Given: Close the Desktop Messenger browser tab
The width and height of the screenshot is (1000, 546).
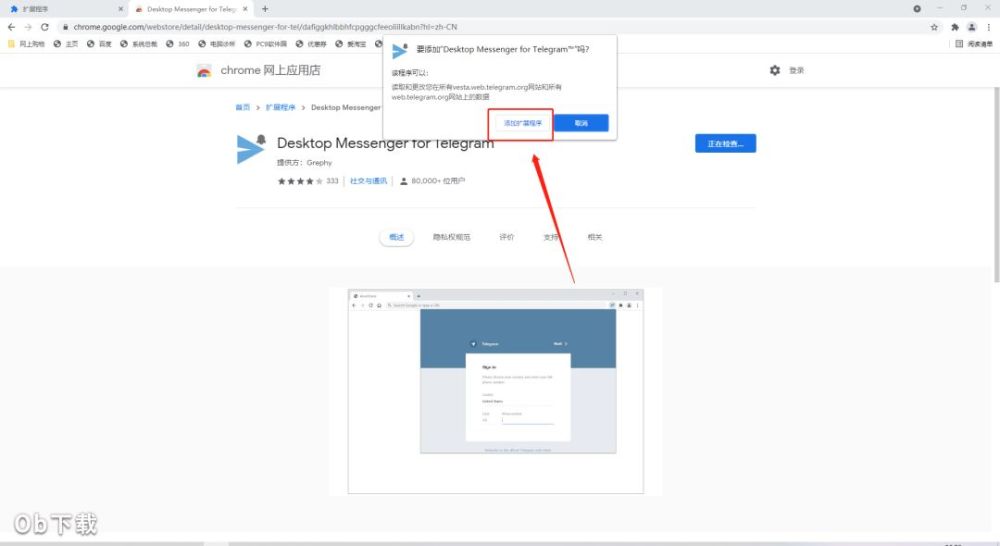Looking at the screenshot, I should coord(245,9).
